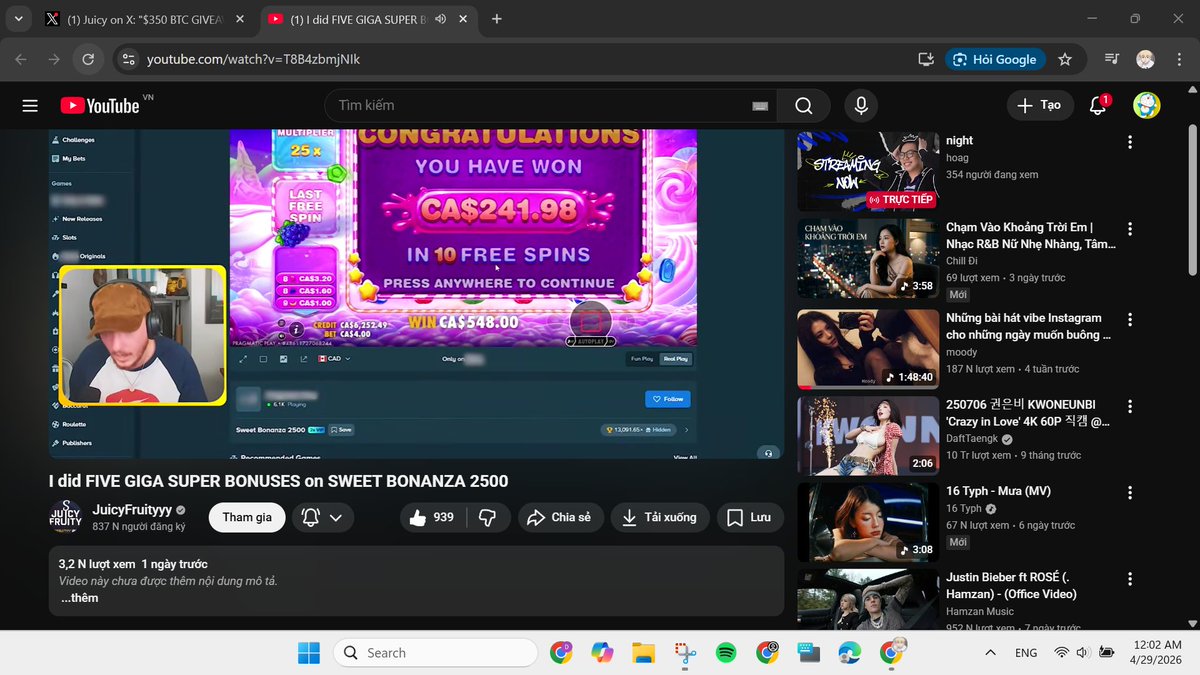Open JuicyFruityyy channel avatar
Image resolution: width=1200 pixels, height=675 pixels.
pos(65,517)
